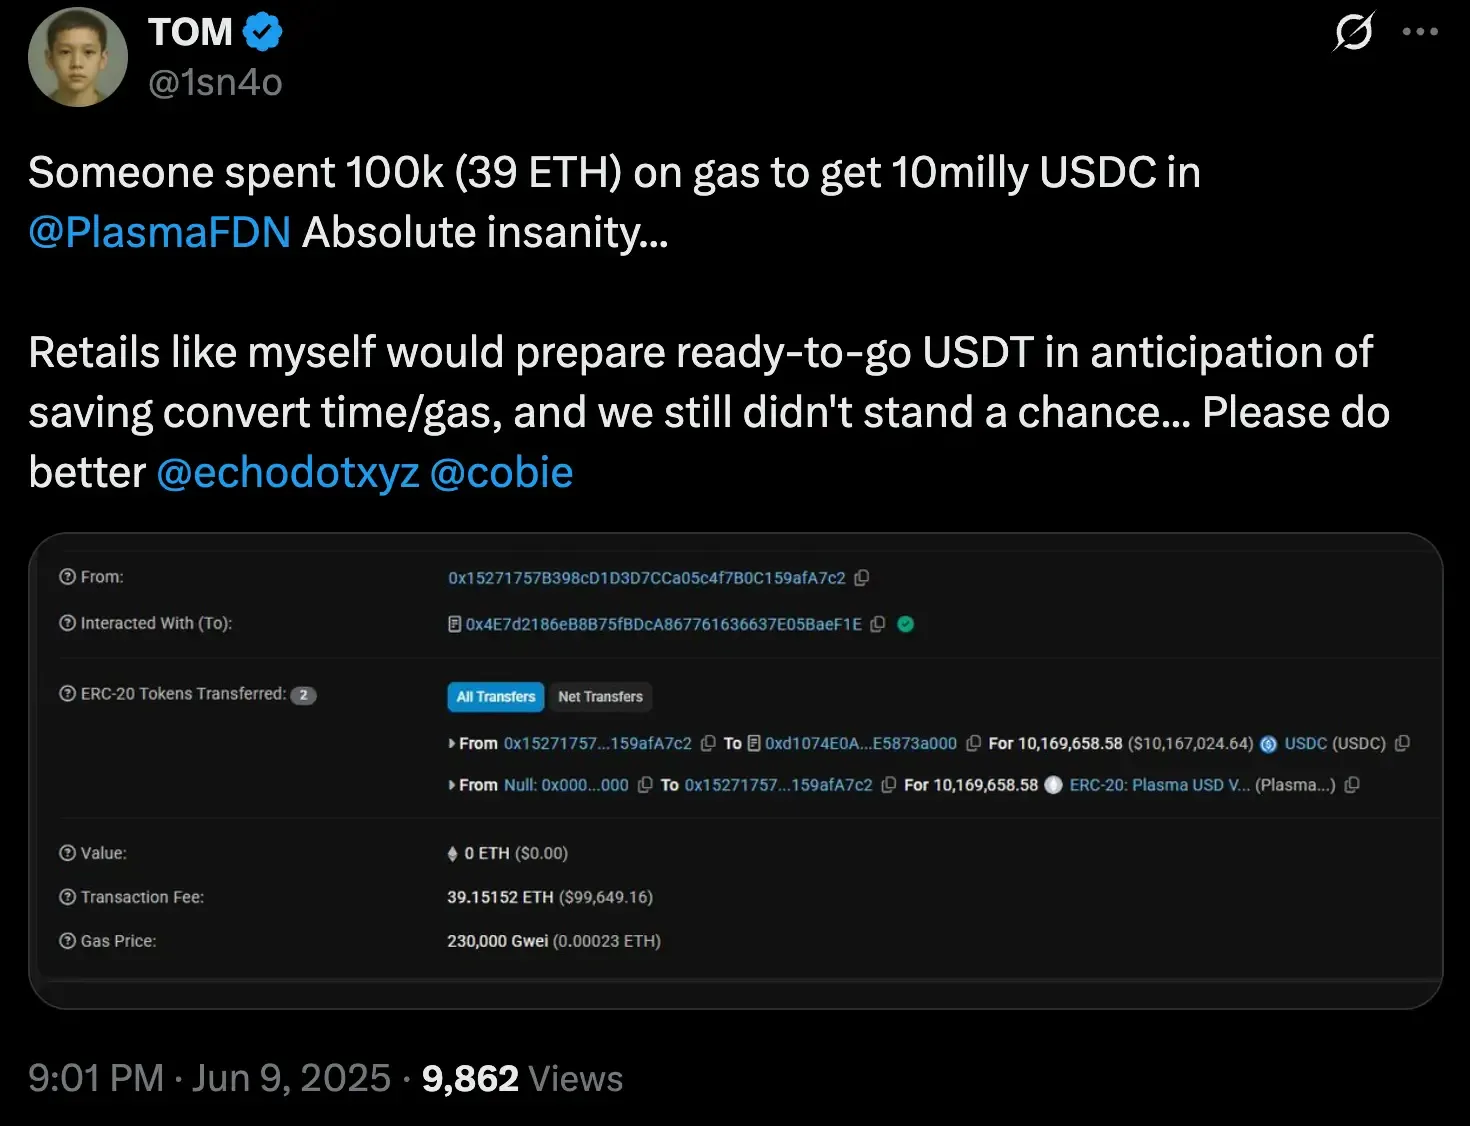The width and height of the screenshot is (1470, 1126).
Task: Open the @cobie mention link
Action: 501,473
